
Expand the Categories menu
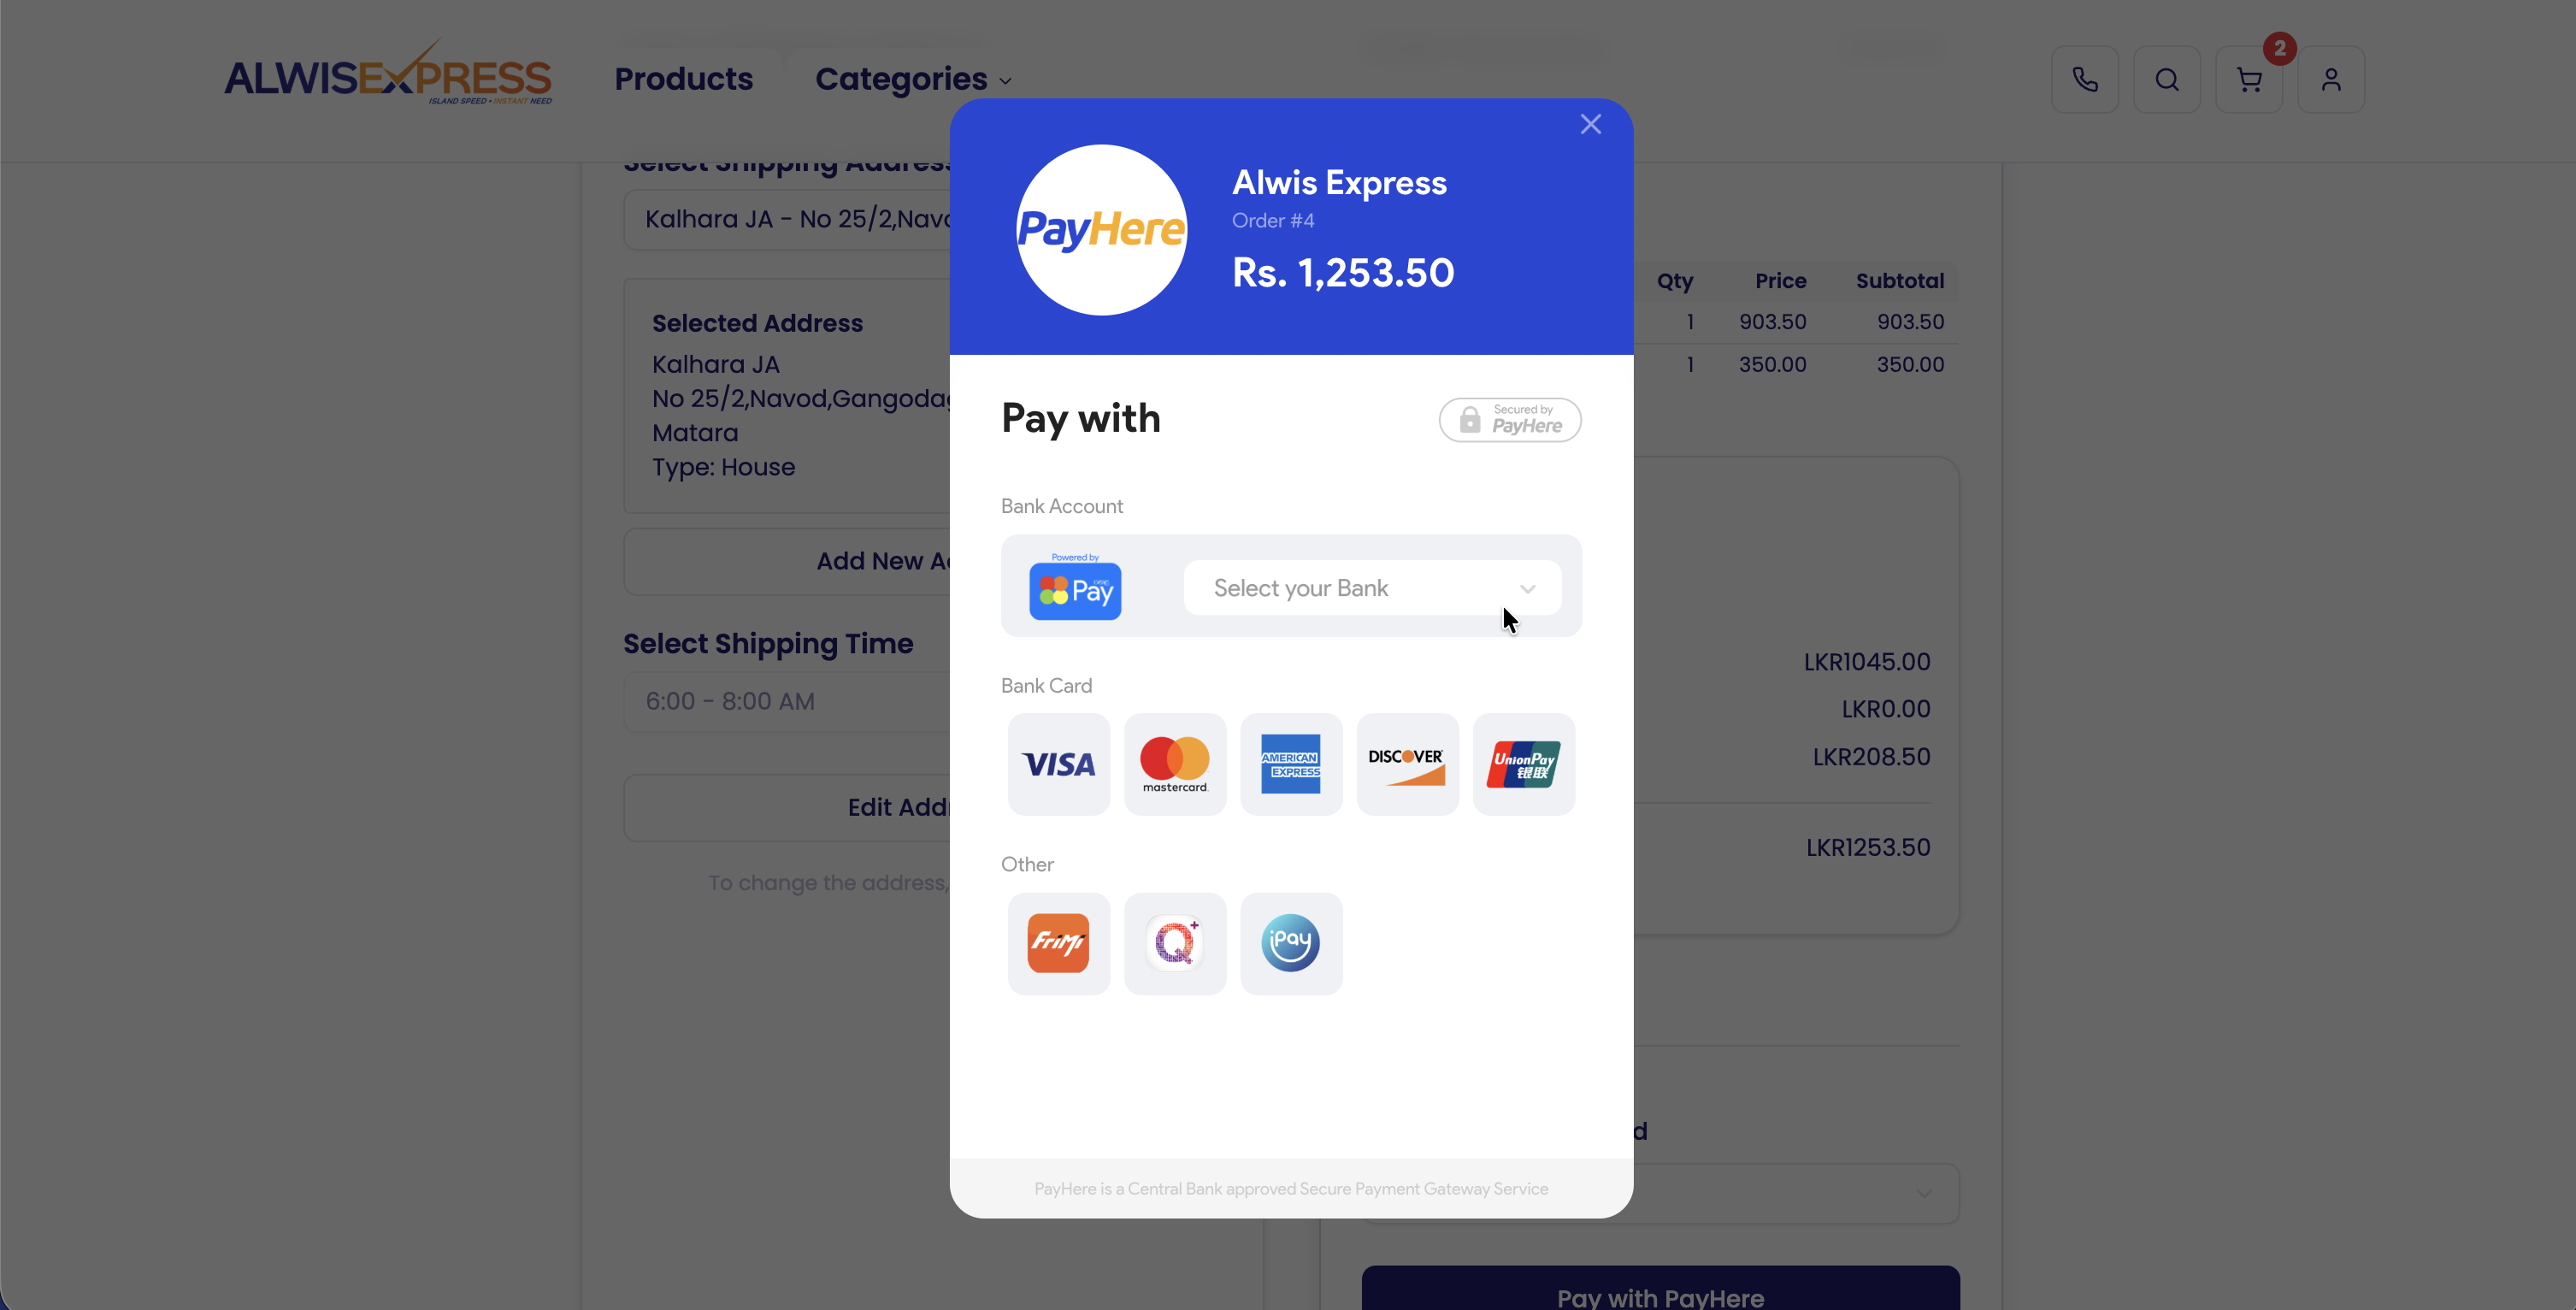(913, 79)
